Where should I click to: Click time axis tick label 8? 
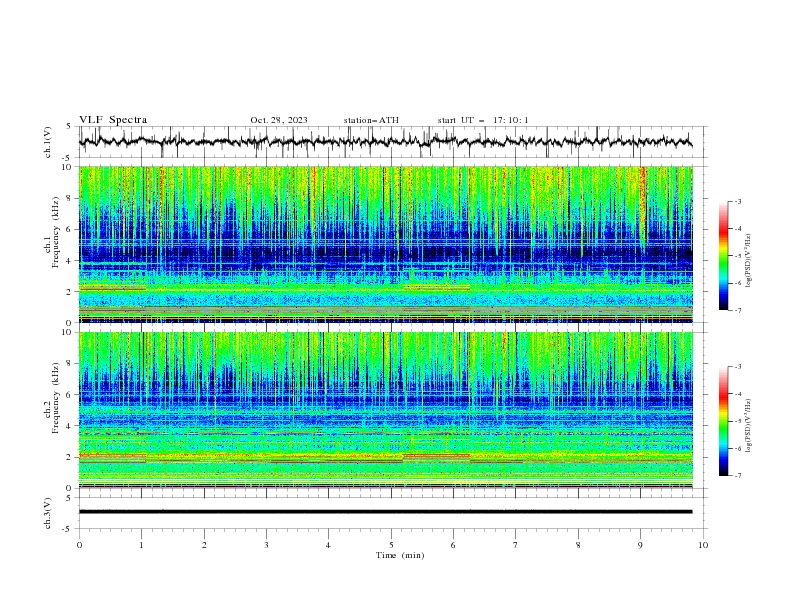[578, 545]
